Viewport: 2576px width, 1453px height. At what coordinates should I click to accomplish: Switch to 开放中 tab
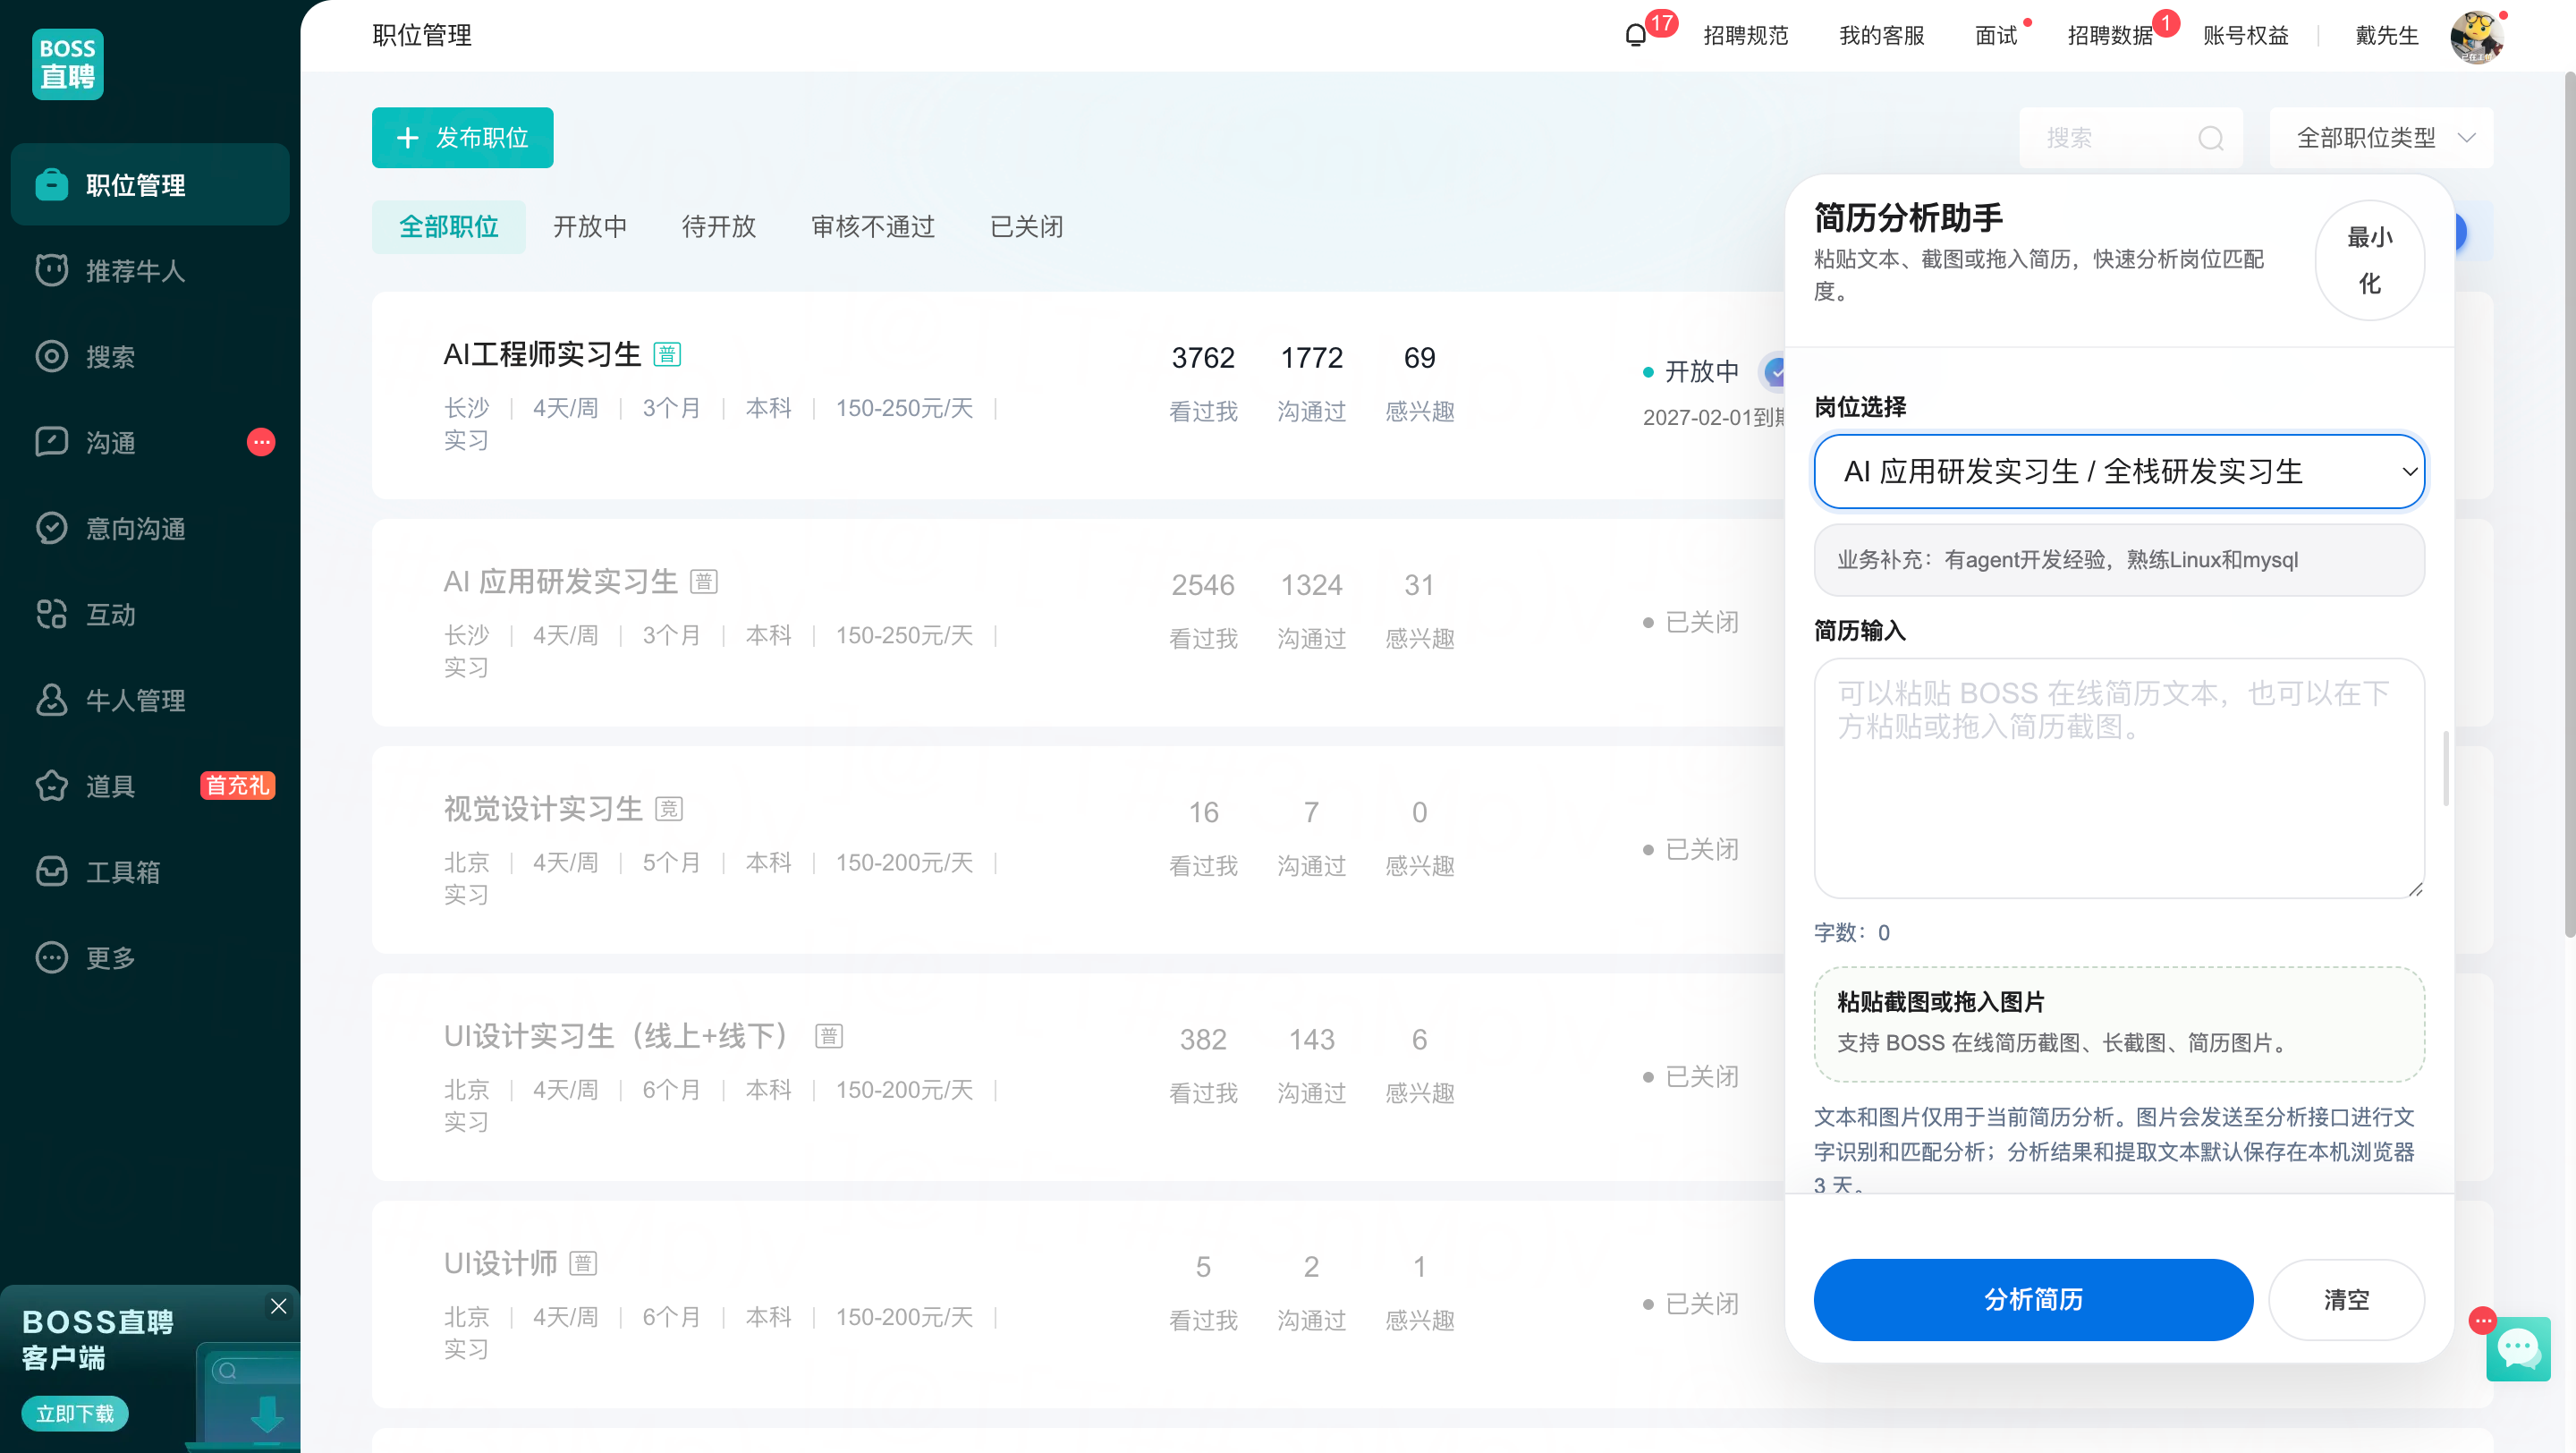point(590,227)
